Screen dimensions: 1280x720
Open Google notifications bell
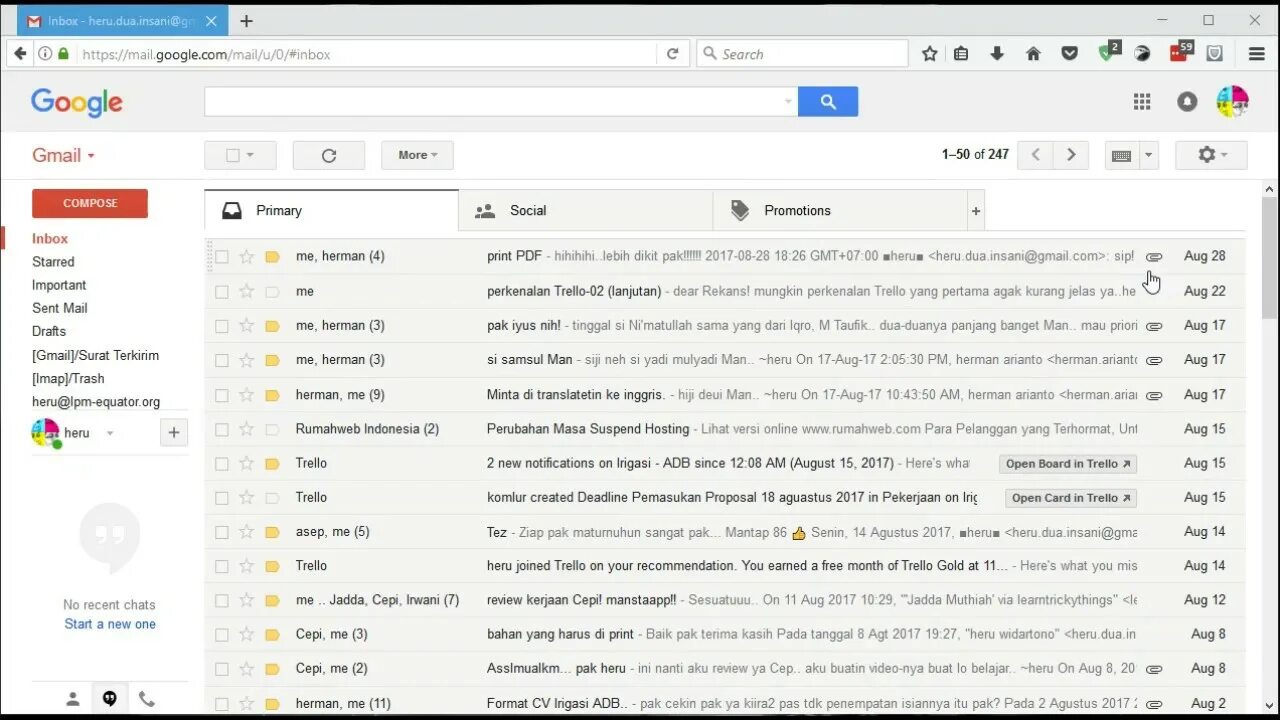click(x=1187, y=101)
